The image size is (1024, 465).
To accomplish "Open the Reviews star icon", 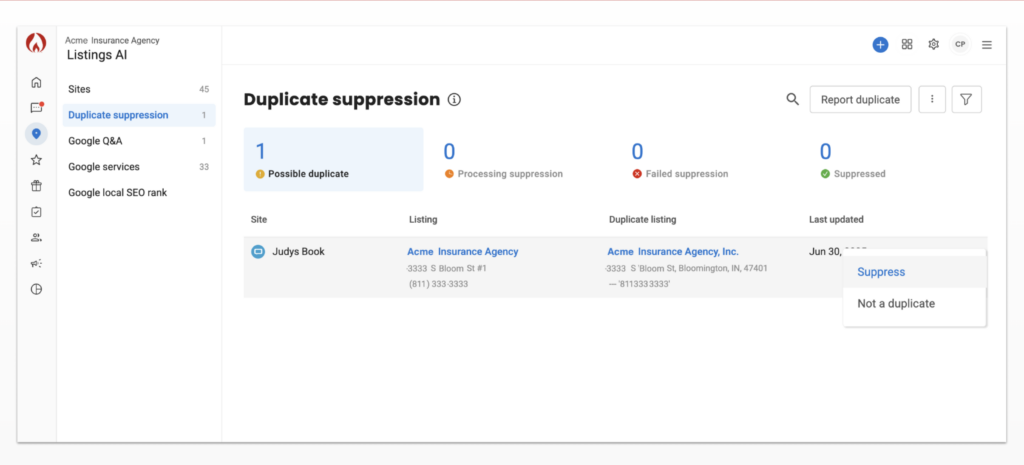I will click(37, 160).
